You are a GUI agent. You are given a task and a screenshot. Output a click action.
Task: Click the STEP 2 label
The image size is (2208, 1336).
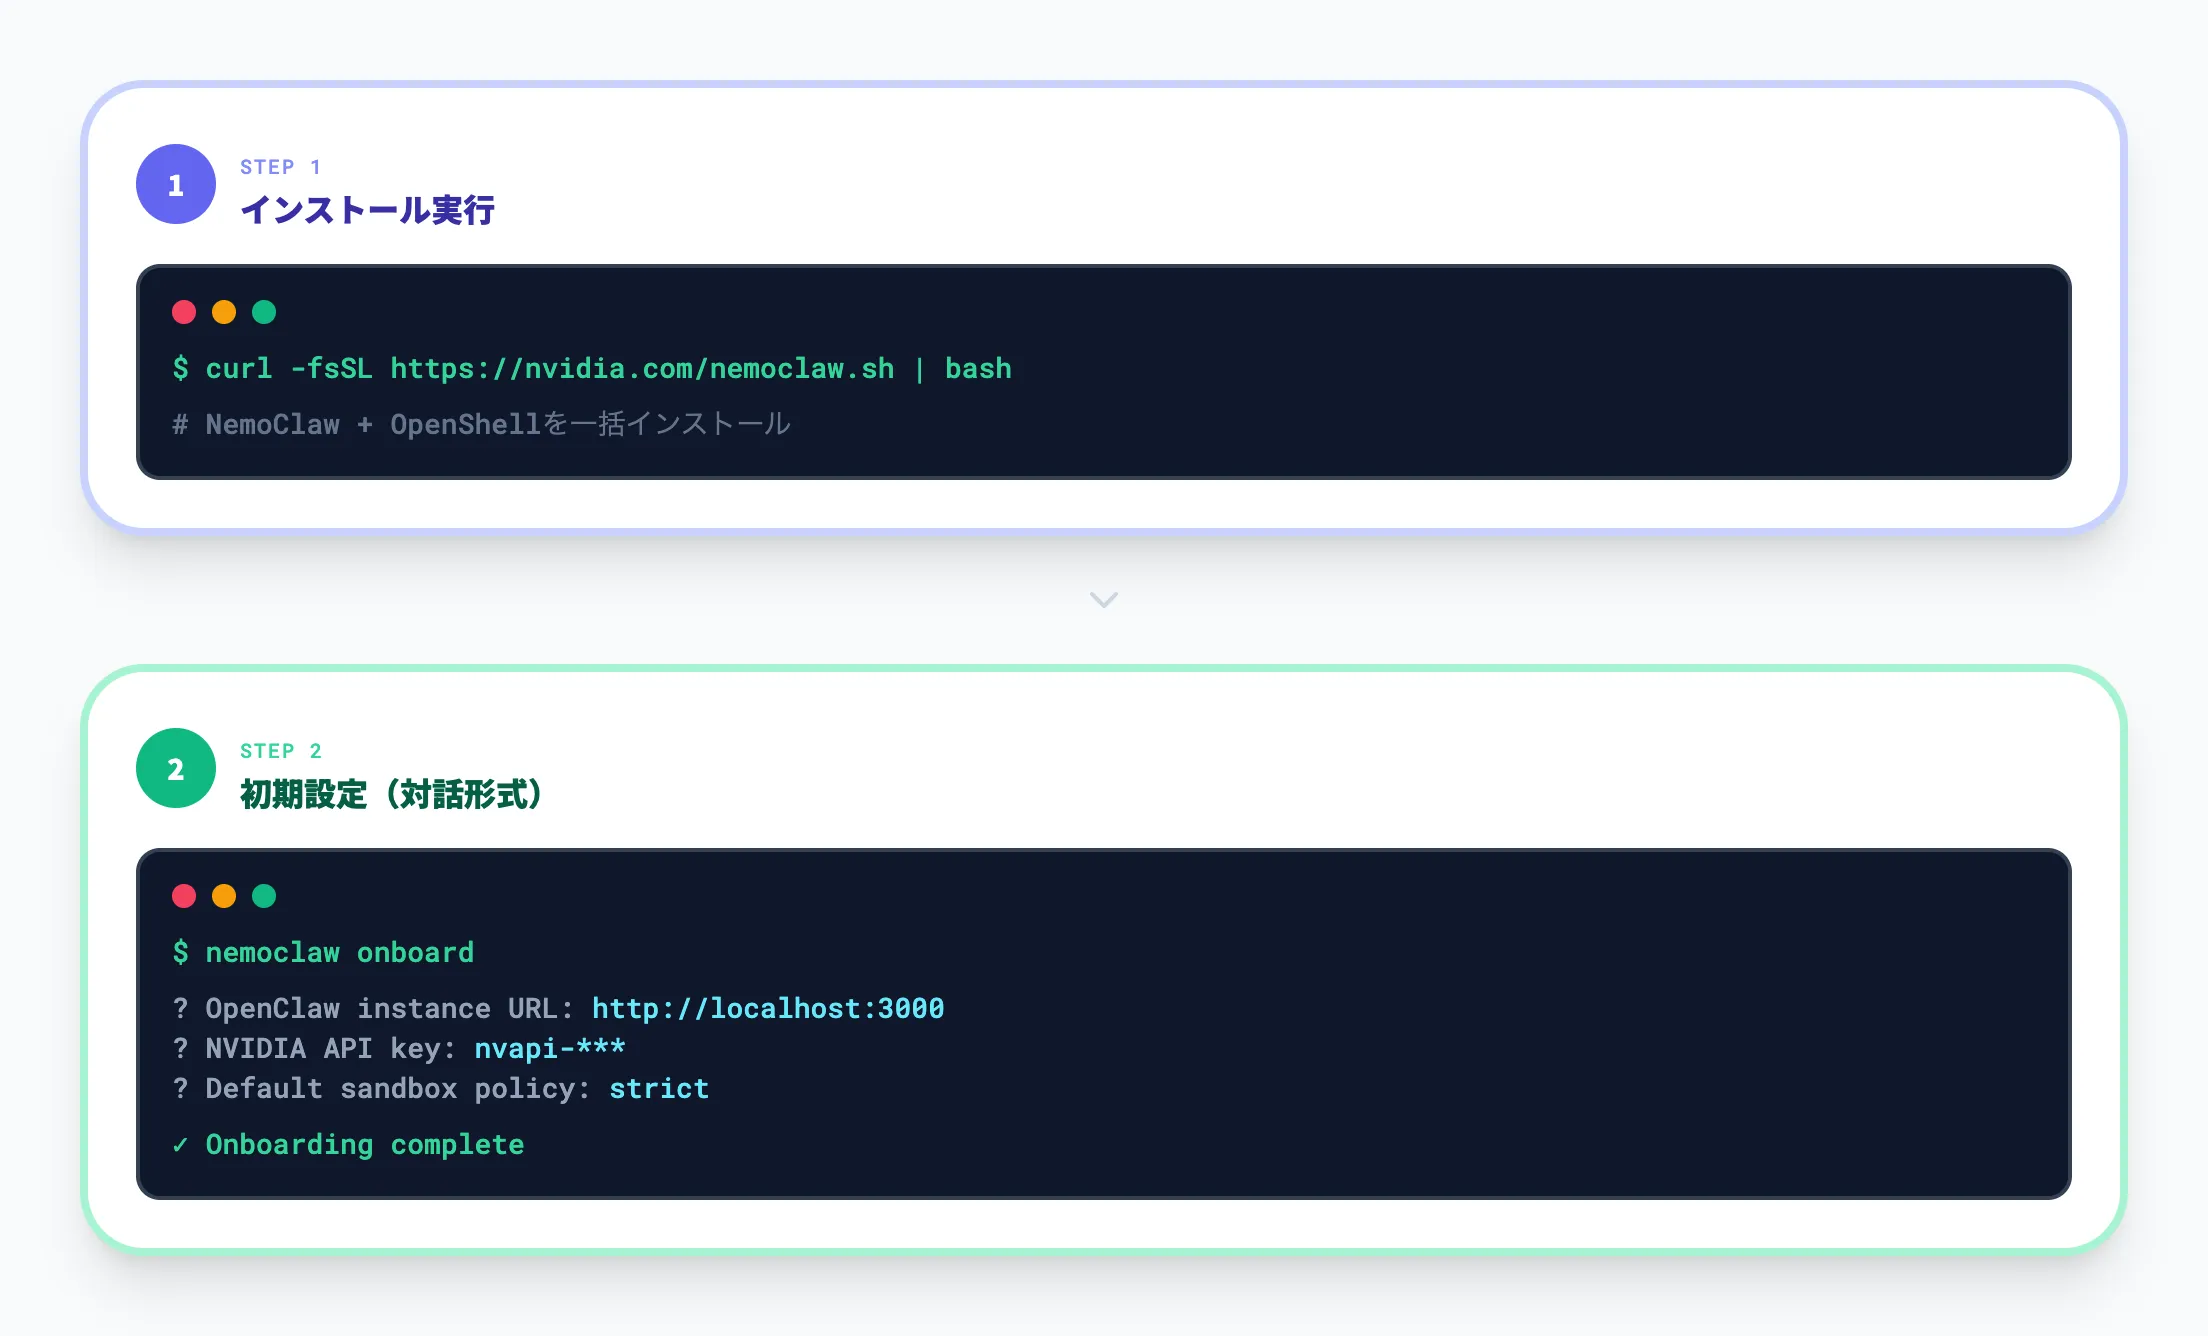click(280, 751)
